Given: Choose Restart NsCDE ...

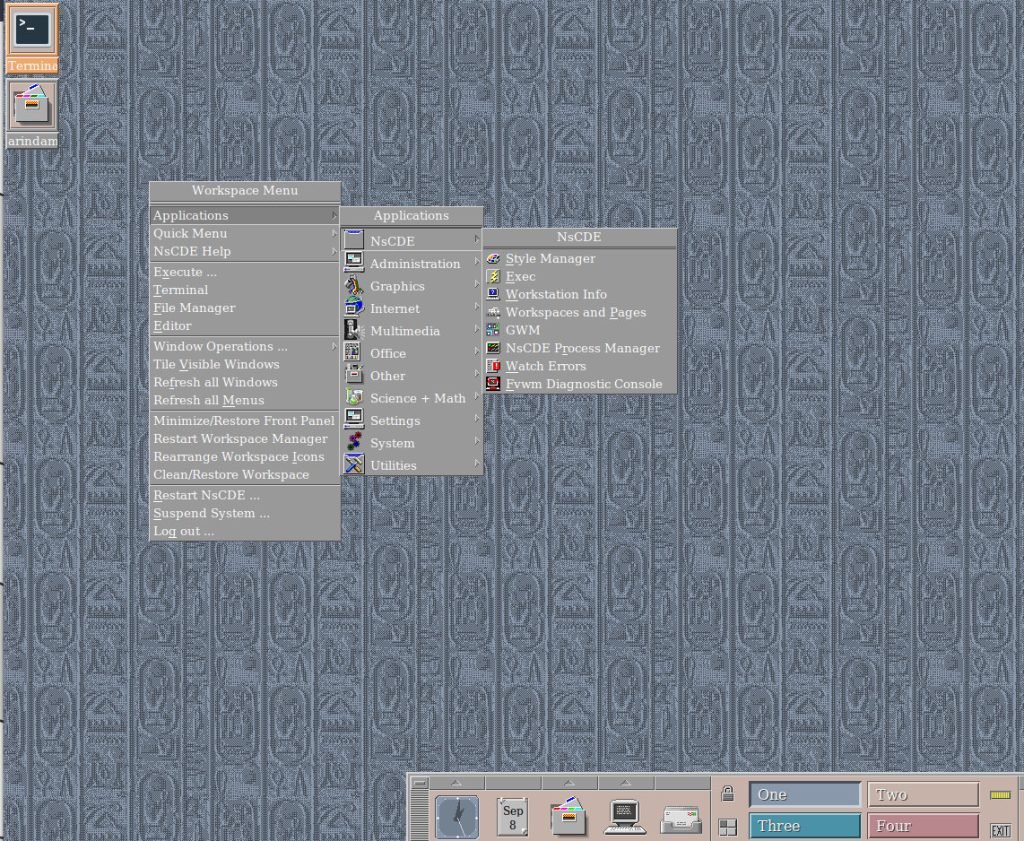Looking at the screenshot, I should point(245,496).
